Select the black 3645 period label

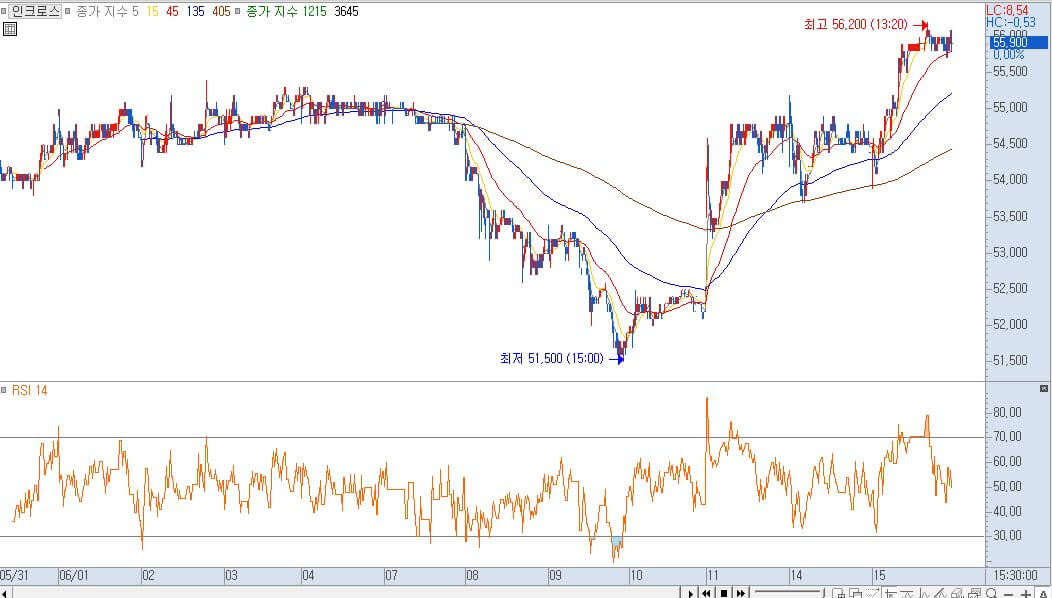pos(346,11)
